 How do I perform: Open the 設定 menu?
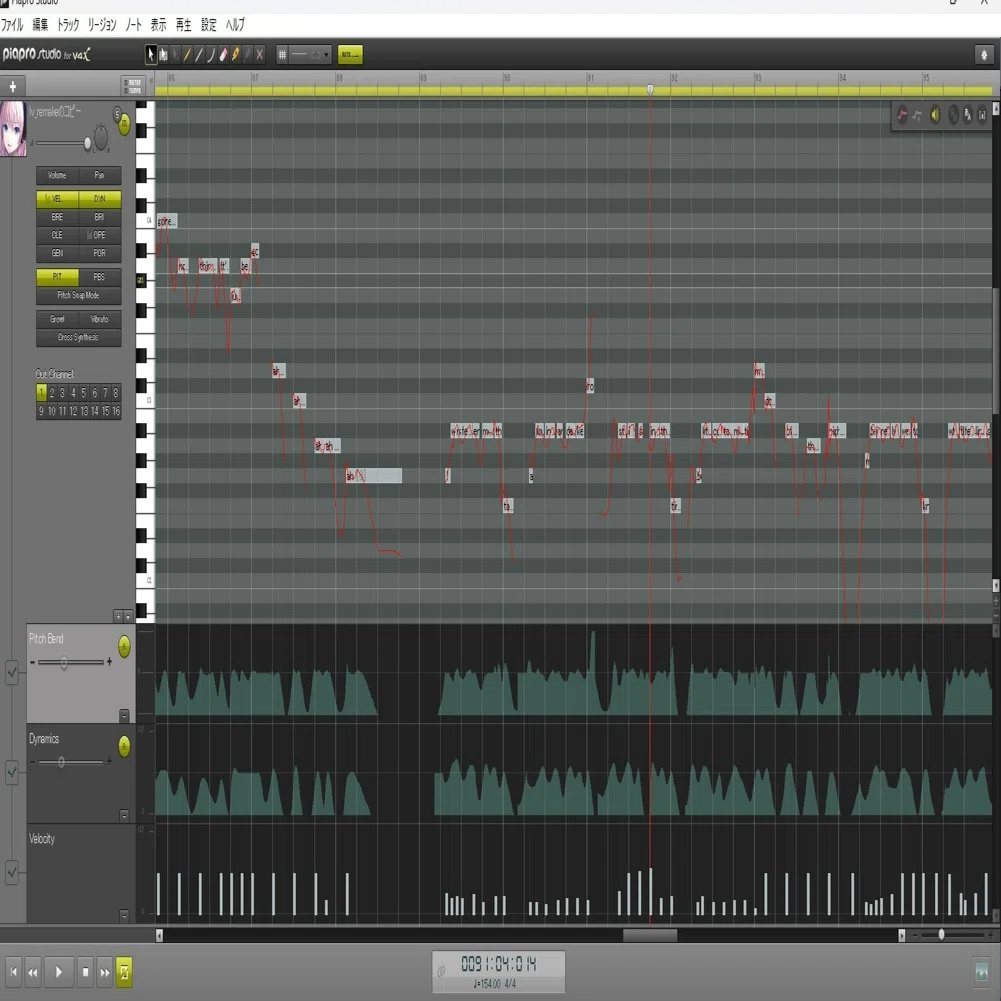click(x=209, y=25)
